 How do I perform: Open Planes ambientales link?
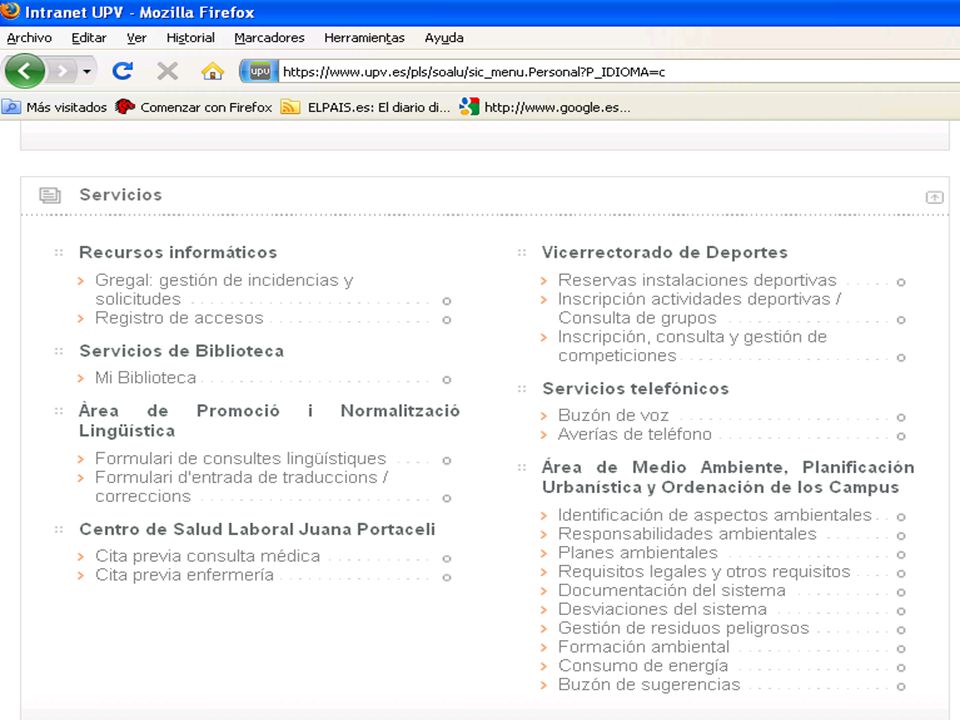click(637, 552)
